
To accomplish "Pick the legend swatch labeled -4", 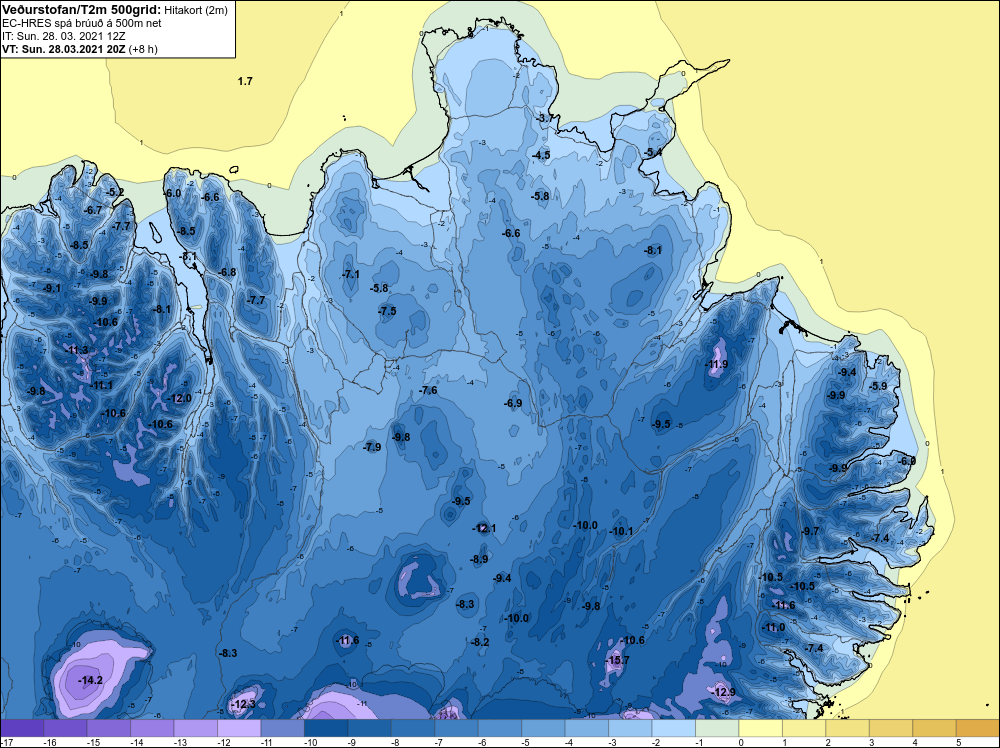I will [x=586, y=728].
